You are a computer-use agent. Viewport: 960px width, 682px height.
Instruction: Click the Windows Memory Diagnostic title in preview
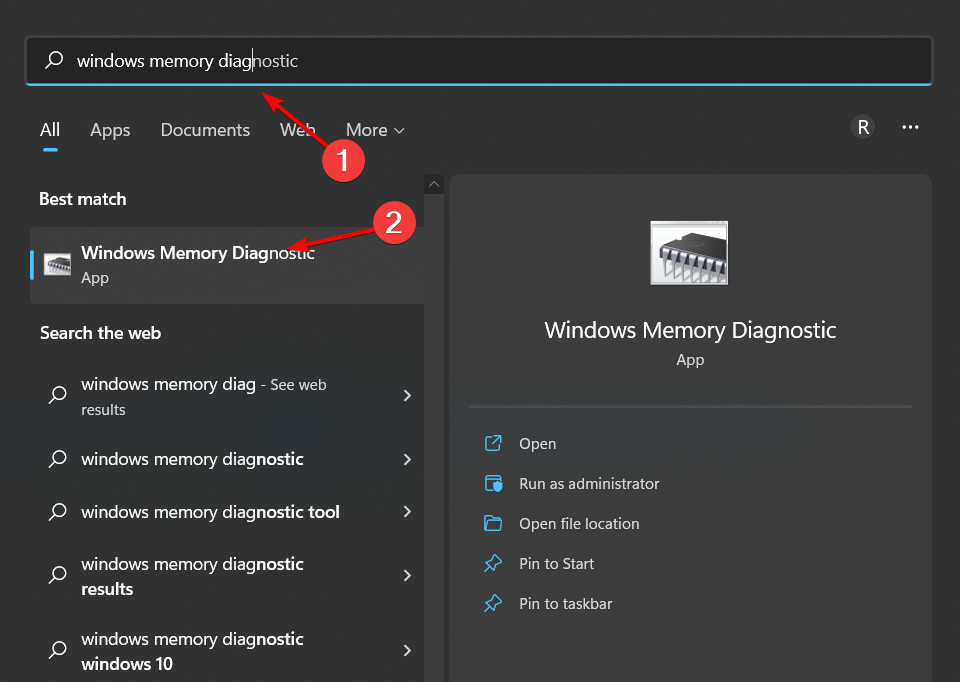(690, 330)
